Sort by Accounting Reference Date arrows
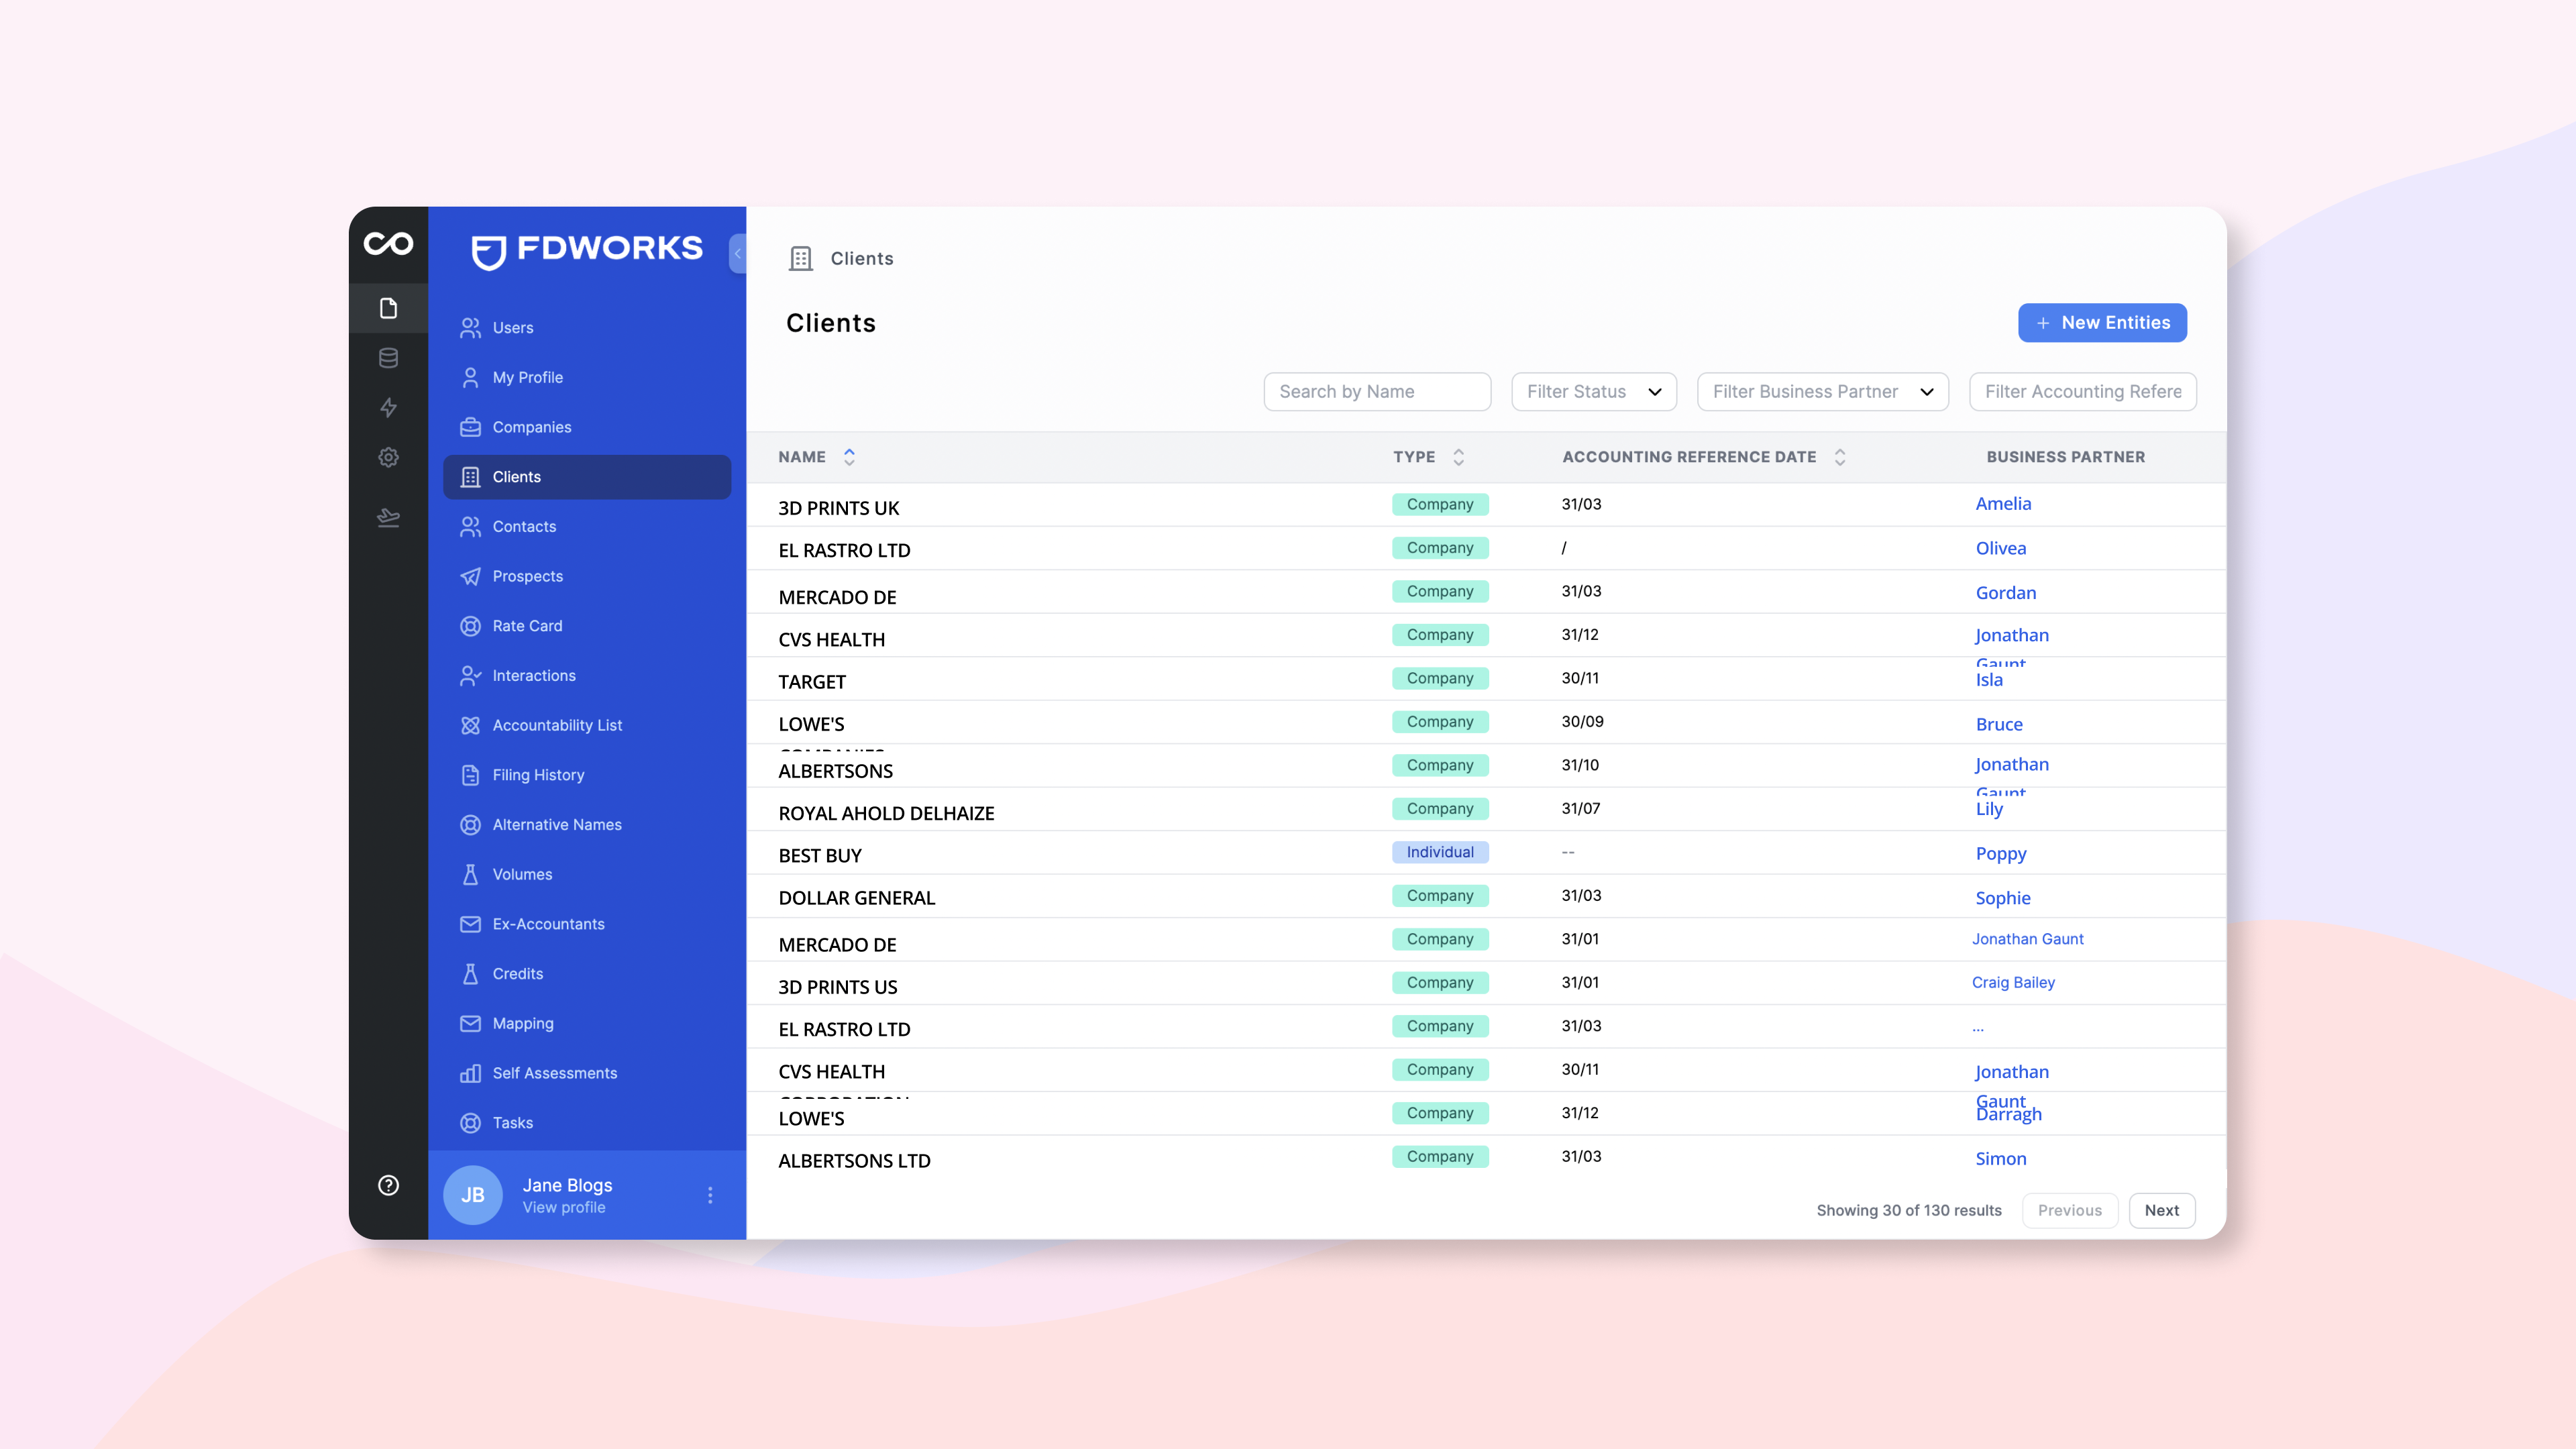This screenshot has height=1449, width=2576. pos(1839,457)
